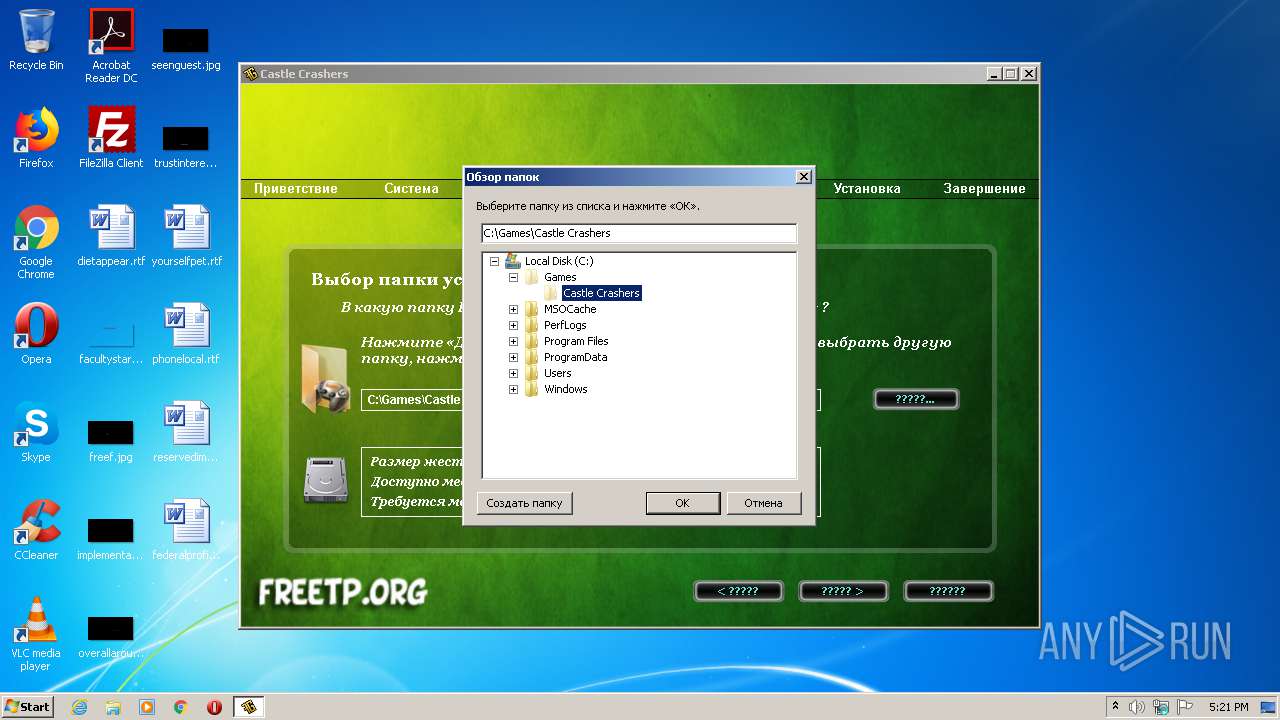Select freef.jpg image file

[111, 440]
